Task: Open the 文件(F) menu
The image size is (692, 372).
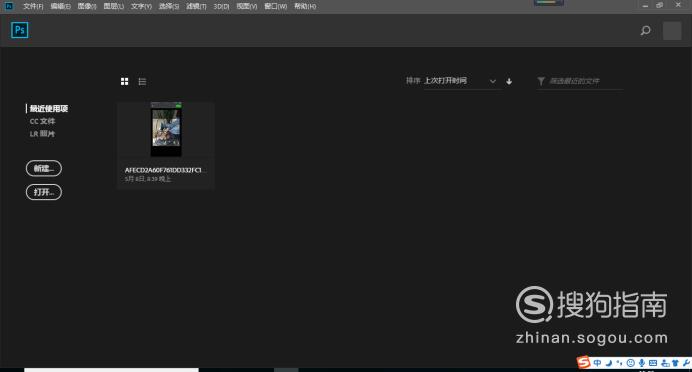Action: click(33, 6)
